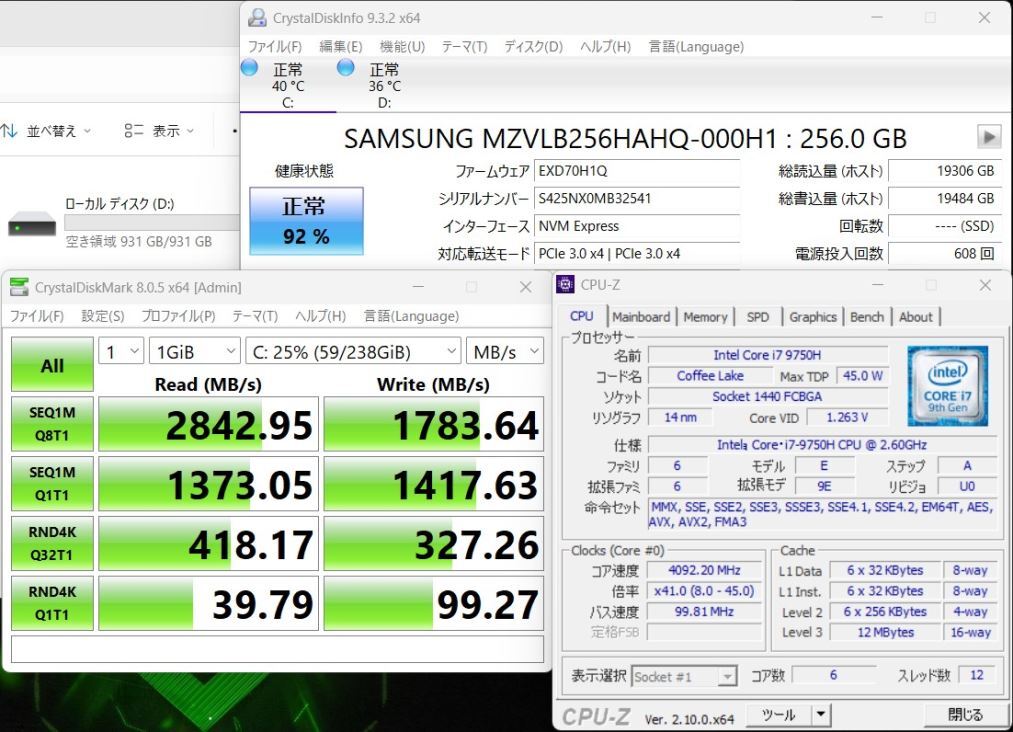Open ヘルプ(H) menu in CrystalDiskInfo

click(x=605, y=47)
